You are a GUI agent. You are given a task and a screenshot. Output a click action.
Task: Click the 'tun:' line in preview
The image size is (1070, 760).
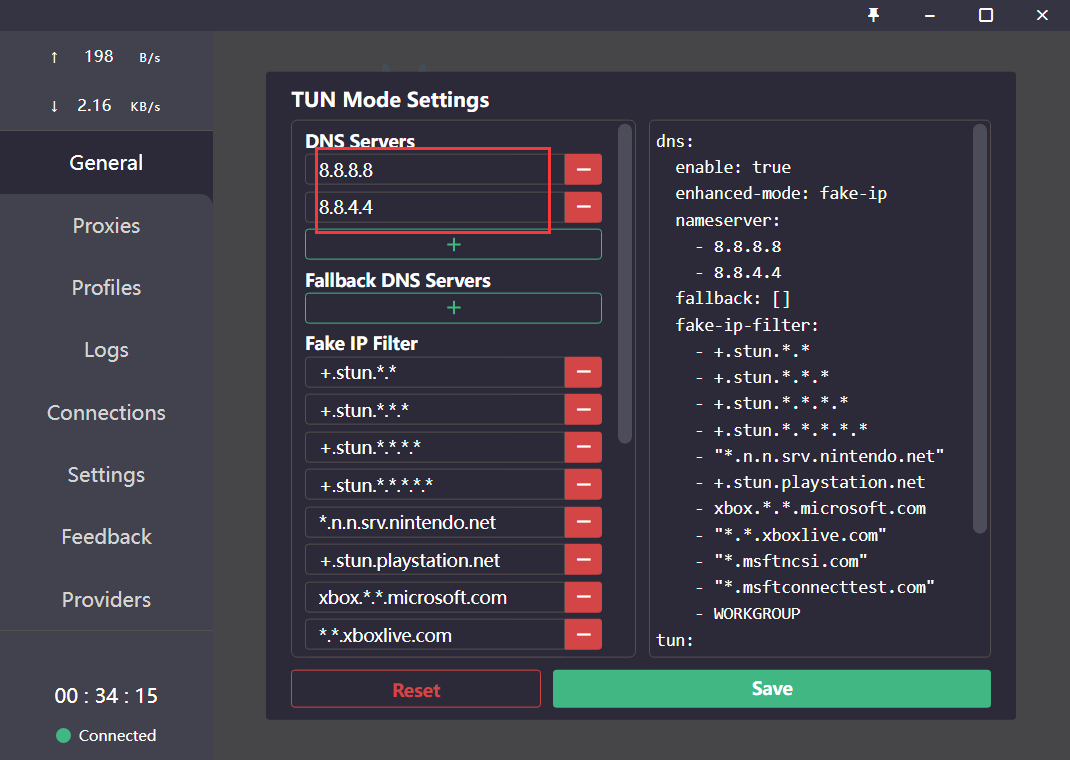[x=675, y=640]
